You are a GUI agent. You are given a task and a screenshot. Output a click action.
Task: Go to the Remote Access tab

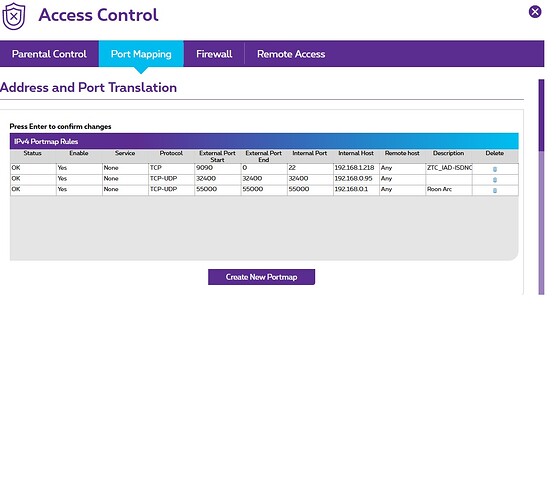pyautogui.click(x=291, y=54)
